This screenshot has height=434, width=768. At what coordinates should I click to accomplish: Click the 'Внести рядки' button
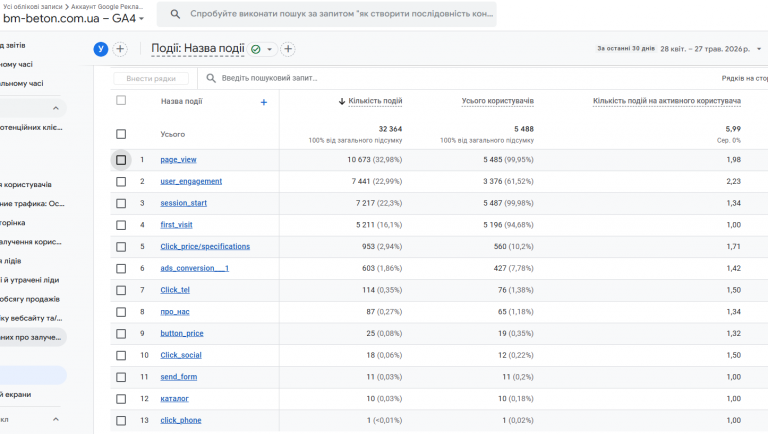(x=151, y=78)
